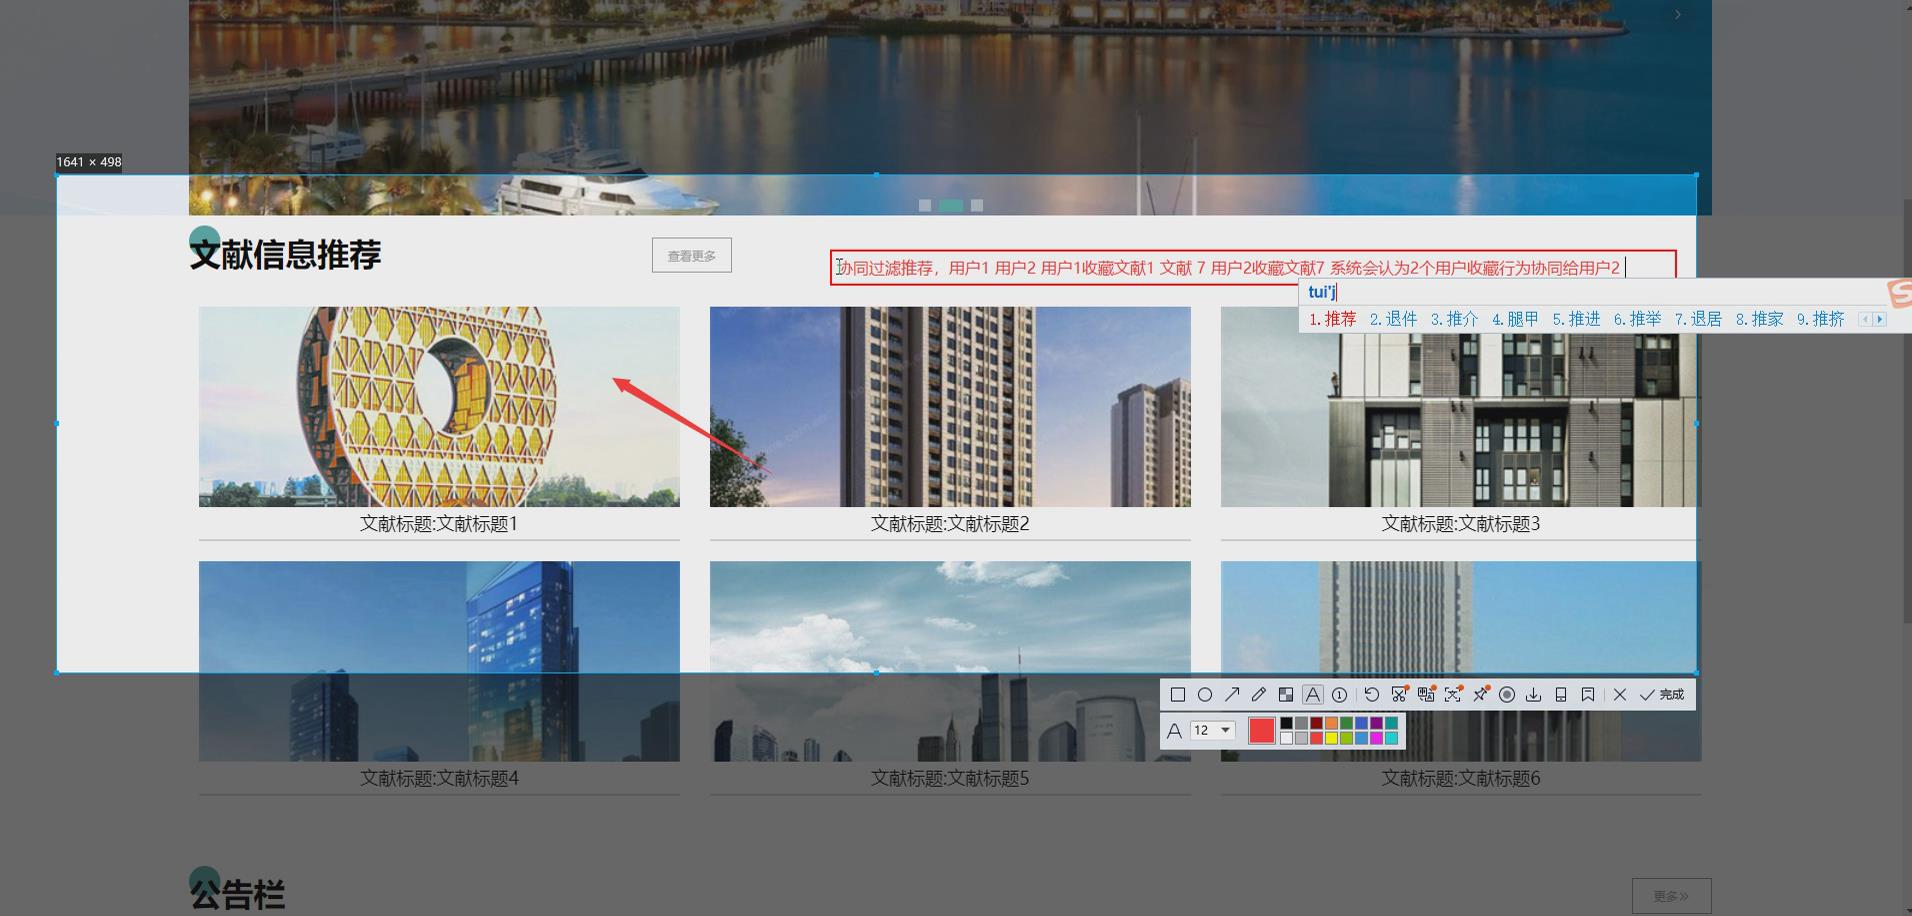This screenshot has height=916, width=1912.
Task: Open the font size 12 dropdown
Action: tap(1213, 731)
